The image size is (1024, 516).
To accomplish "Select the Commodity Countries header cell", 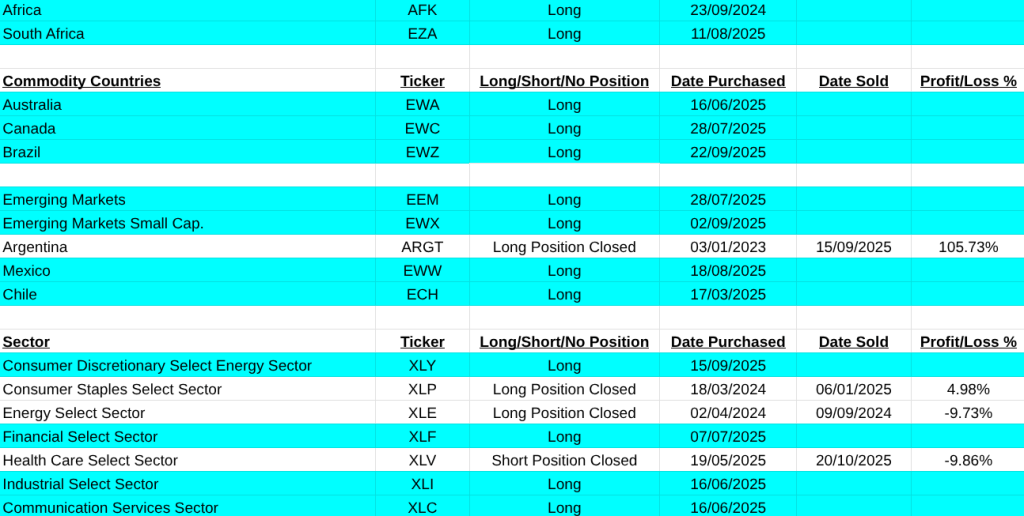I will click(82, 81).
